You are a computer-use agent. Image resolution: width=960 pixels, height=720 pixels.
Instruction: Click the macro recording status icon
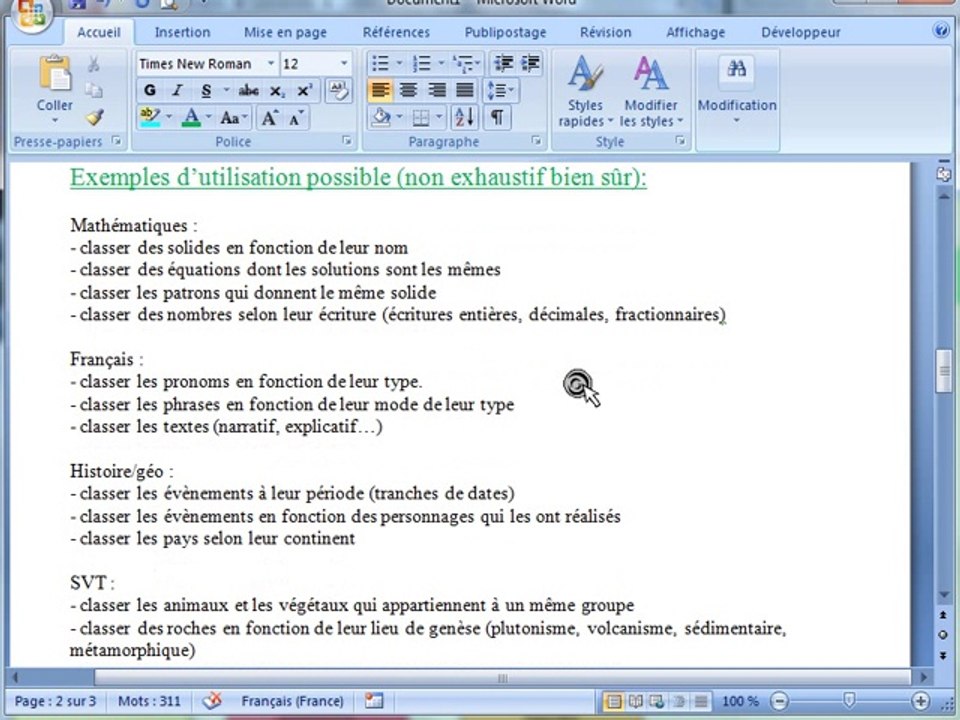click(373, 701)
